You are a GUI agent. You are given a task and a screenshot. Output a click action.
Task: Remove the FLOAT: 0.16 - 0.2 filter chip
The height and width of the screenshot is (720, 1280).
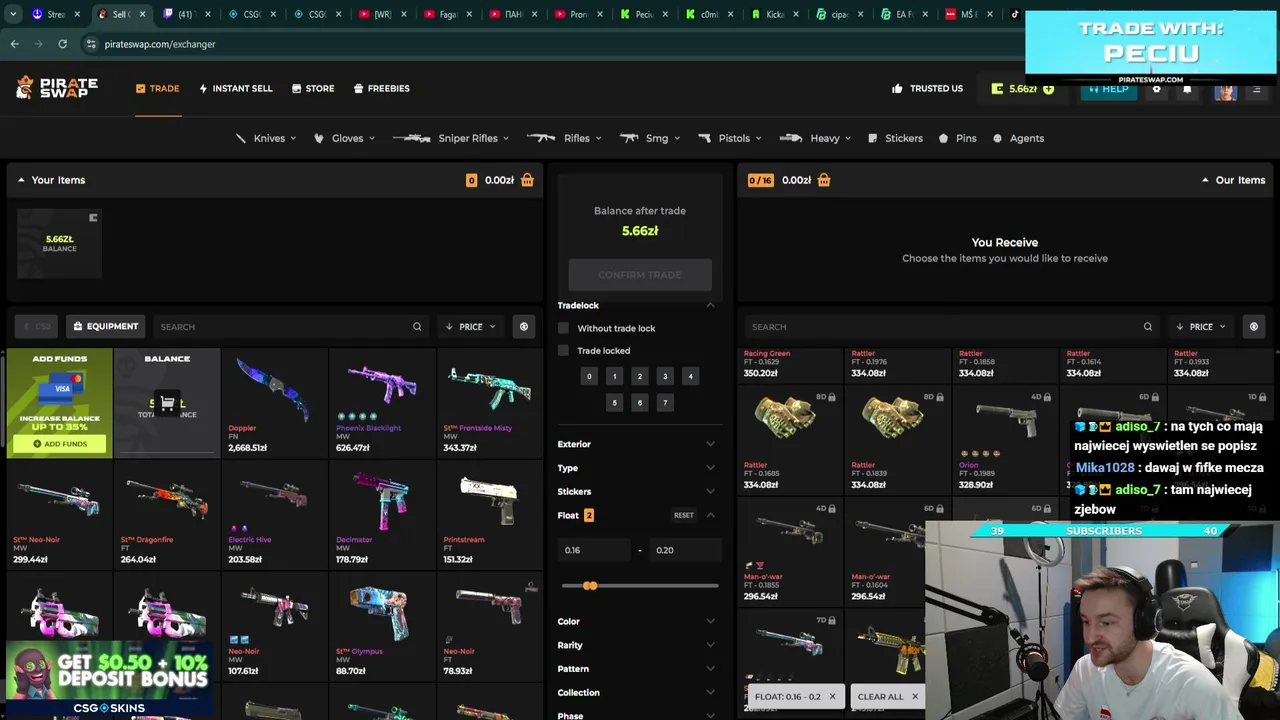(832, 696)
